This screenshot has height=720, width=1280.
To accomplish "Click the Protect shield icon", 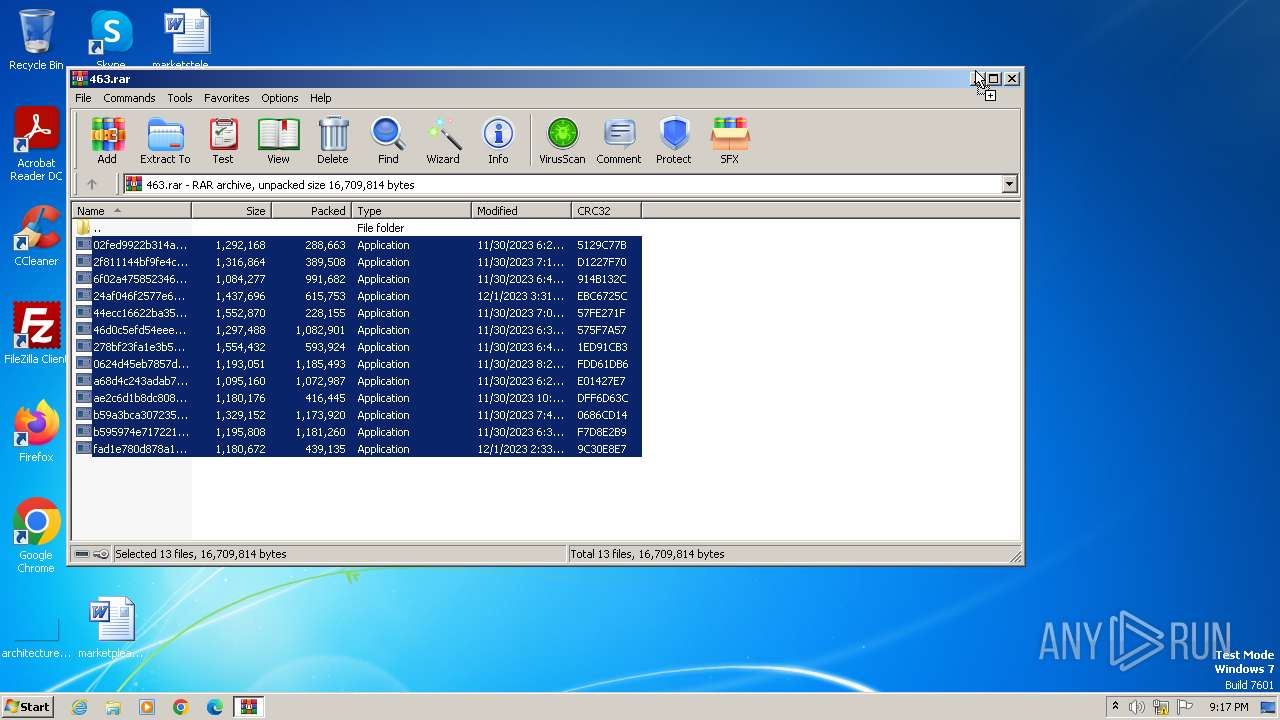I will [x=674, y=141].
